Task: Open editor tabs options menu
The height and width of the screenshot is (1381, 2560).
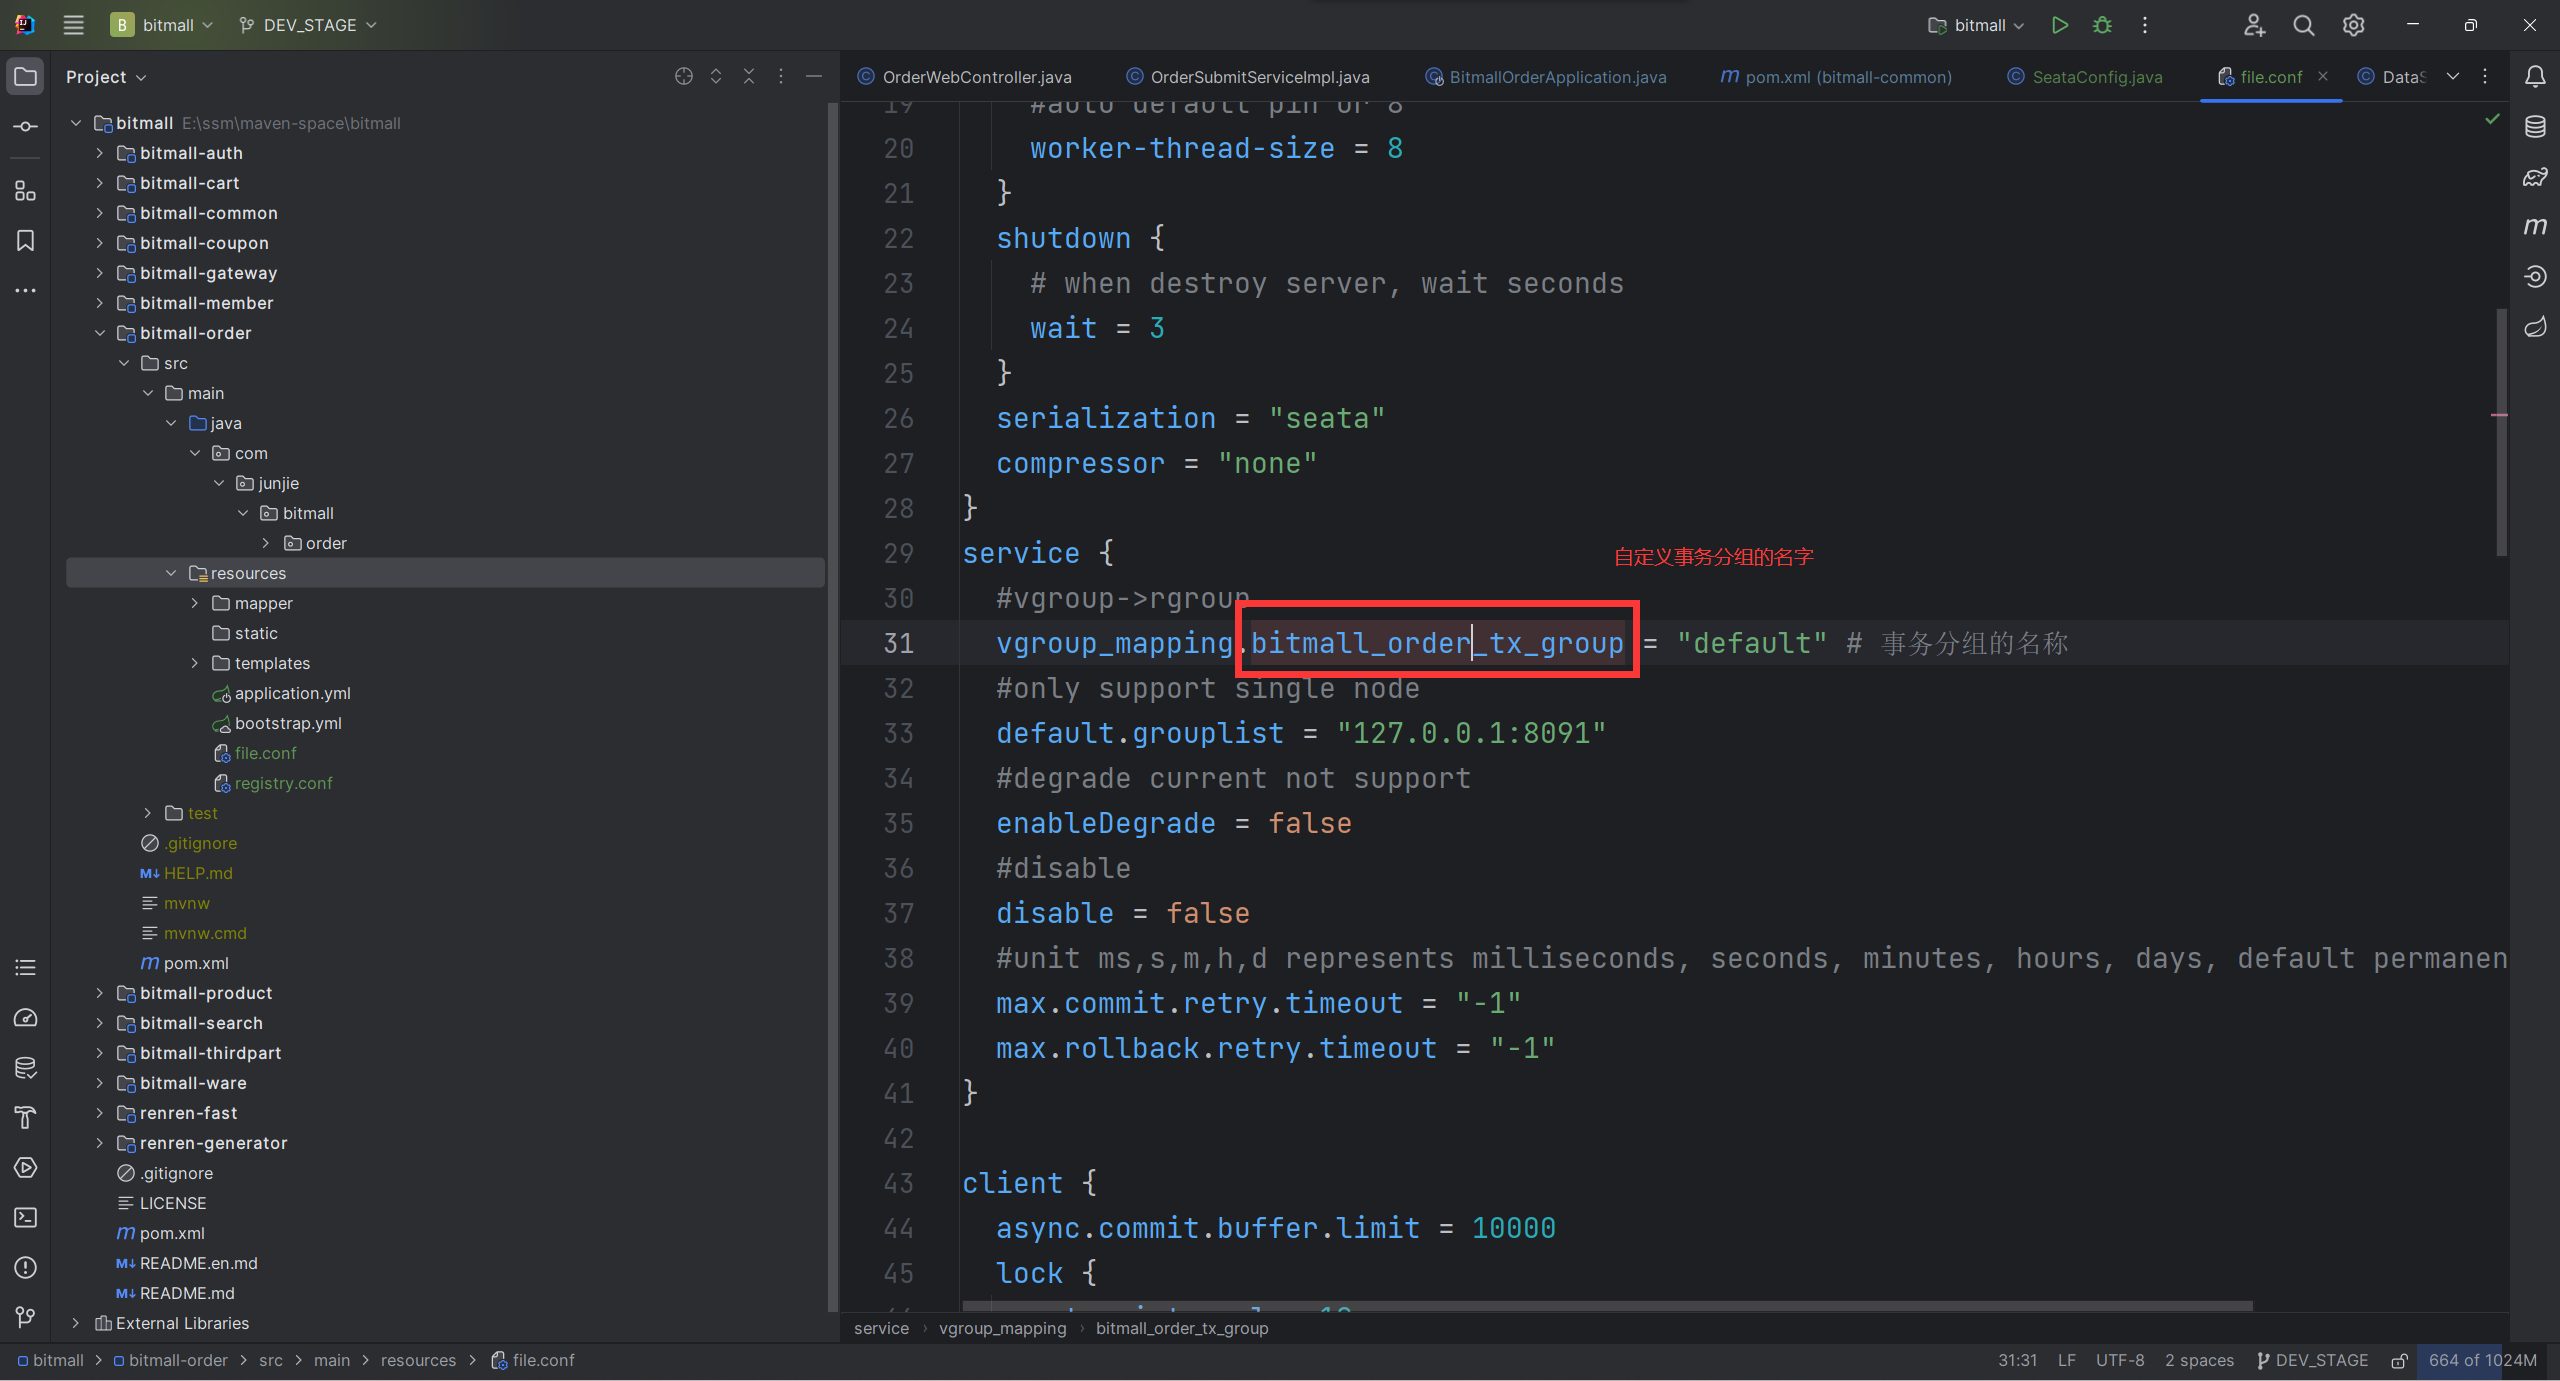Action: tap(2485, 77)
